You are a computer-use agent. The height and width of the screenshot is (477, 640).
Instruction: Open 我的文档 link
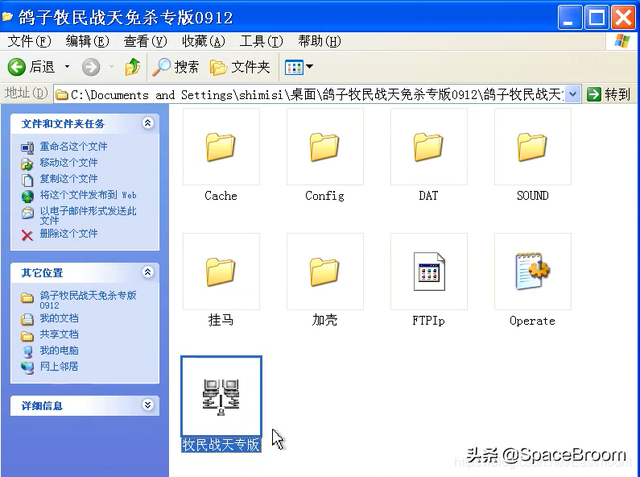(x=59, y=318)
